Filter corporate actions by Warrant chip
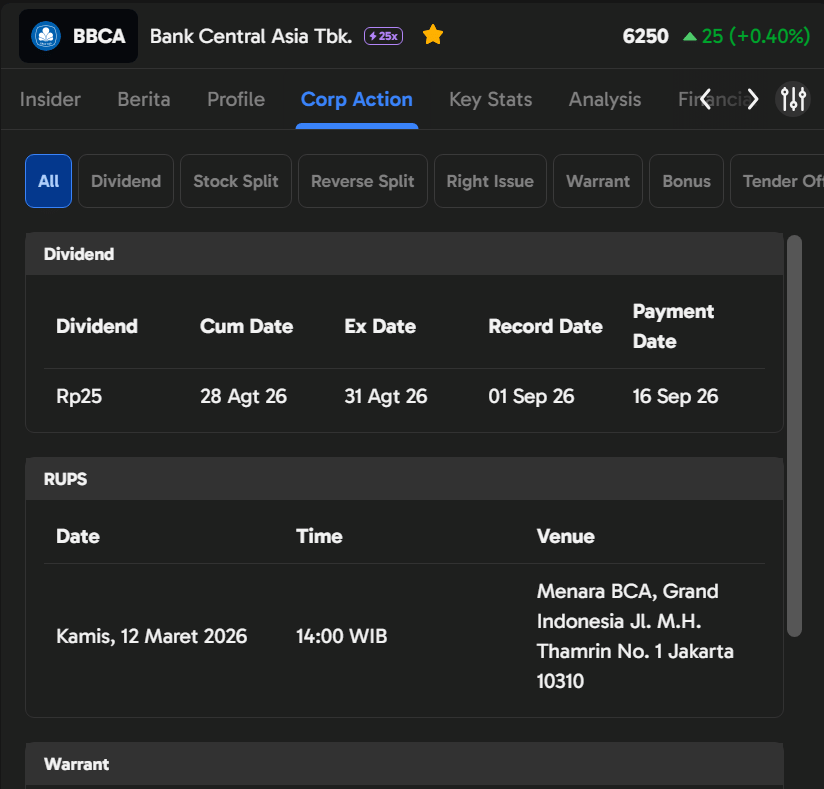This screenshot has width=824, height=789. click(598, 181)
